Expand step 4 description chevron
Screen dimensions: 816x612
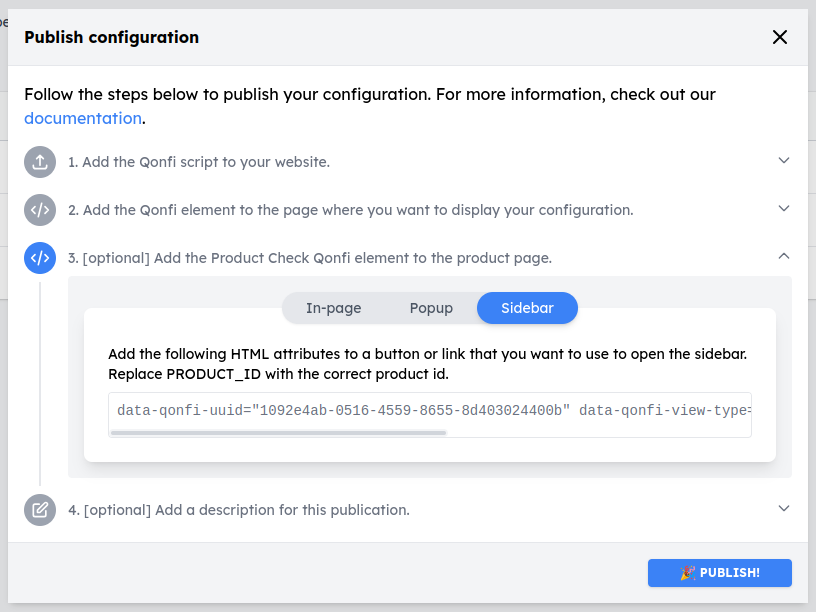784,508
